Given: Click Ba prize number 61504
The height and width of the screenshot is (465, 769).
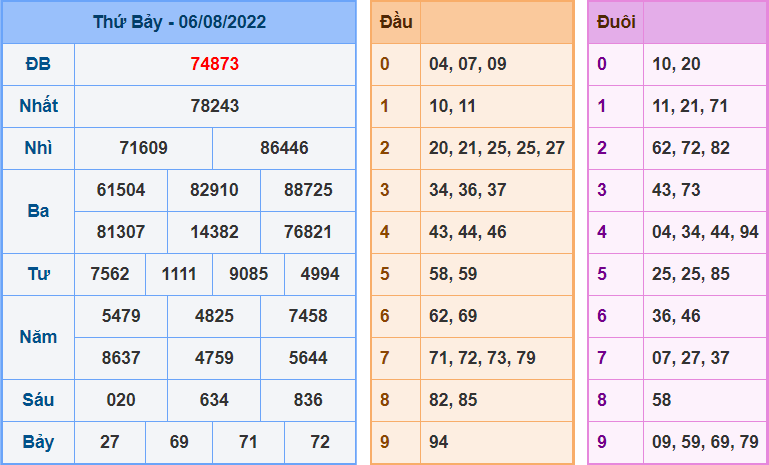Looking at the screenshot, I should tap(121, 190).
